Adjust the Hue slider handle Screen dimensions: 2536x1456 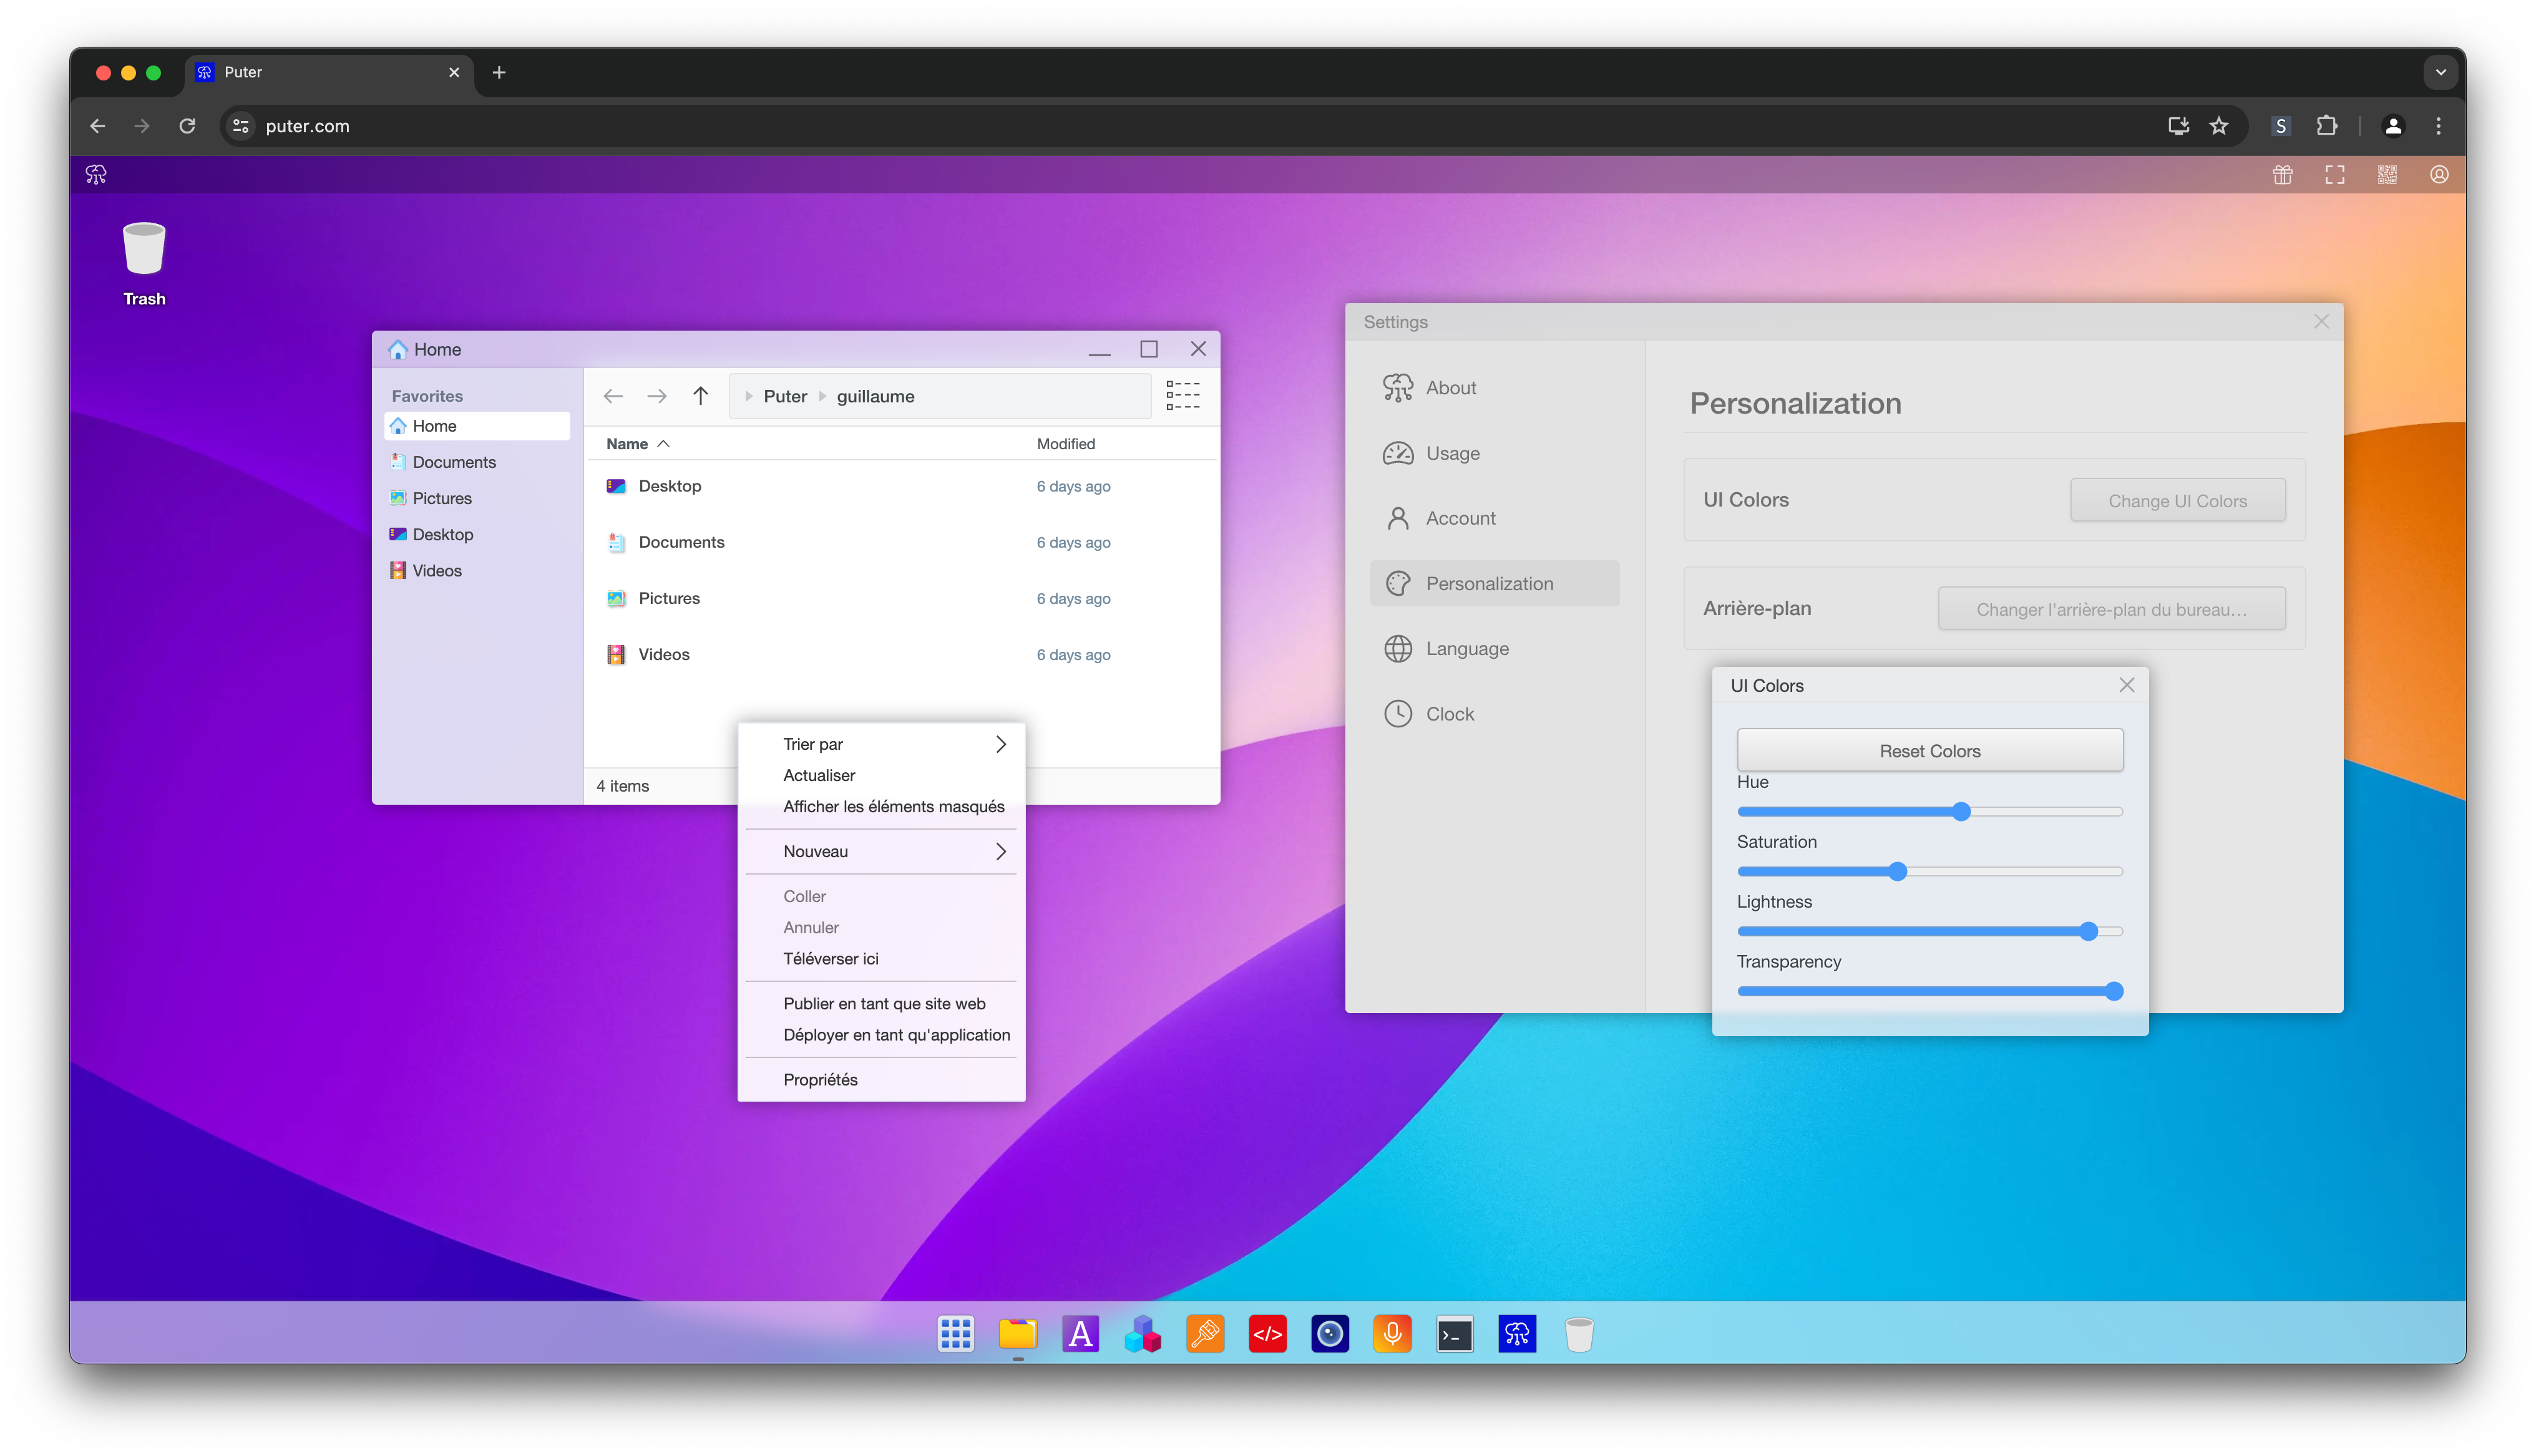1961,812
